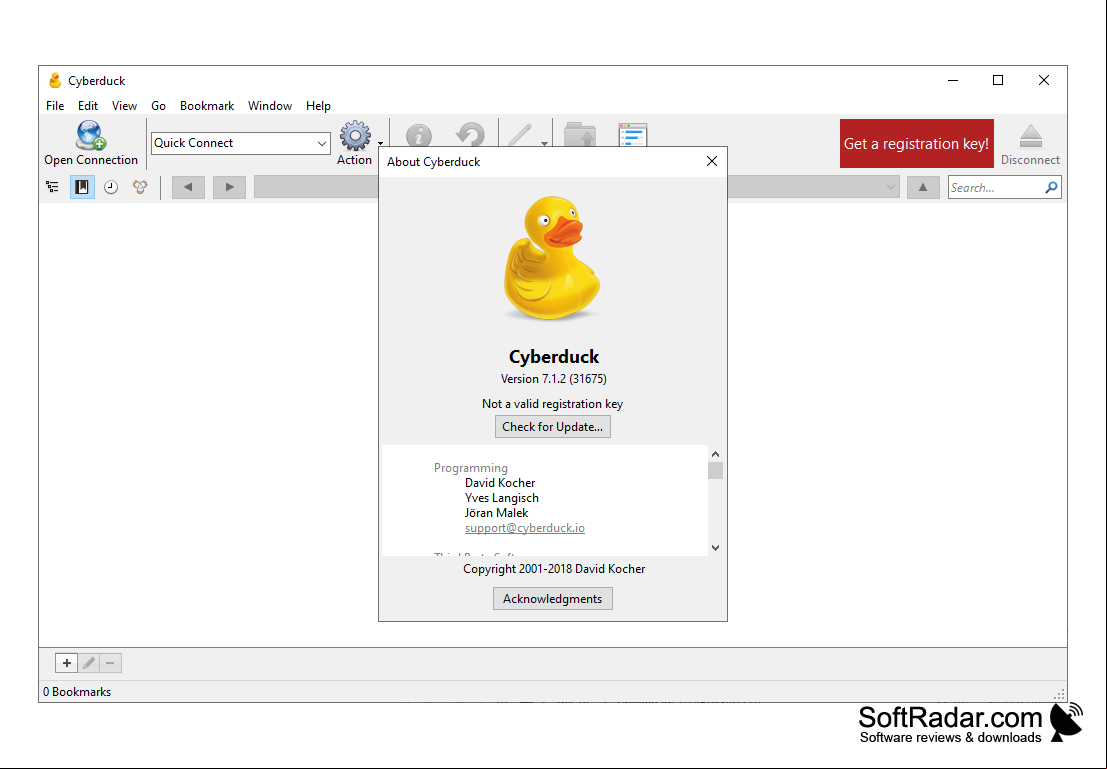Show the History clock view
Image resolution: width=1107 pixels, height=769 pixels.
[x=111, y=187]
